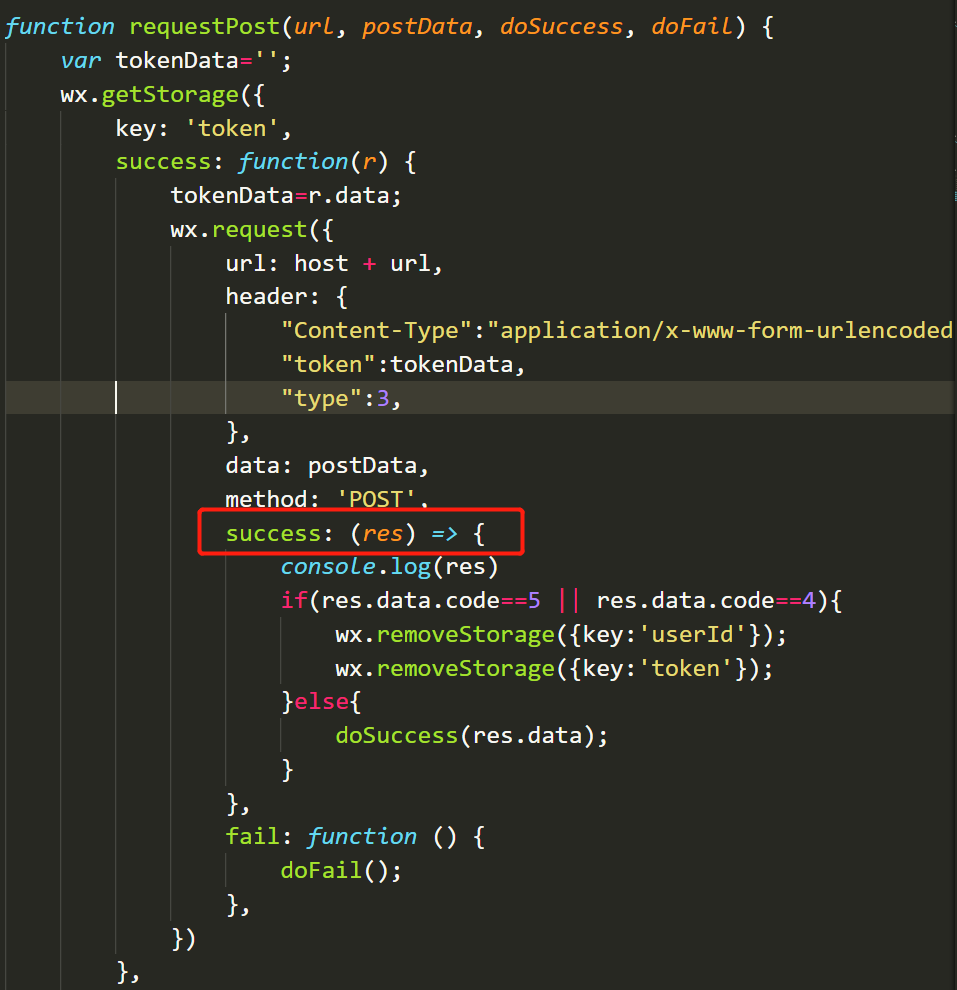Click the 'fail: function ()' line
Viewport: 957px width, 990px height.
pos(355,837)
